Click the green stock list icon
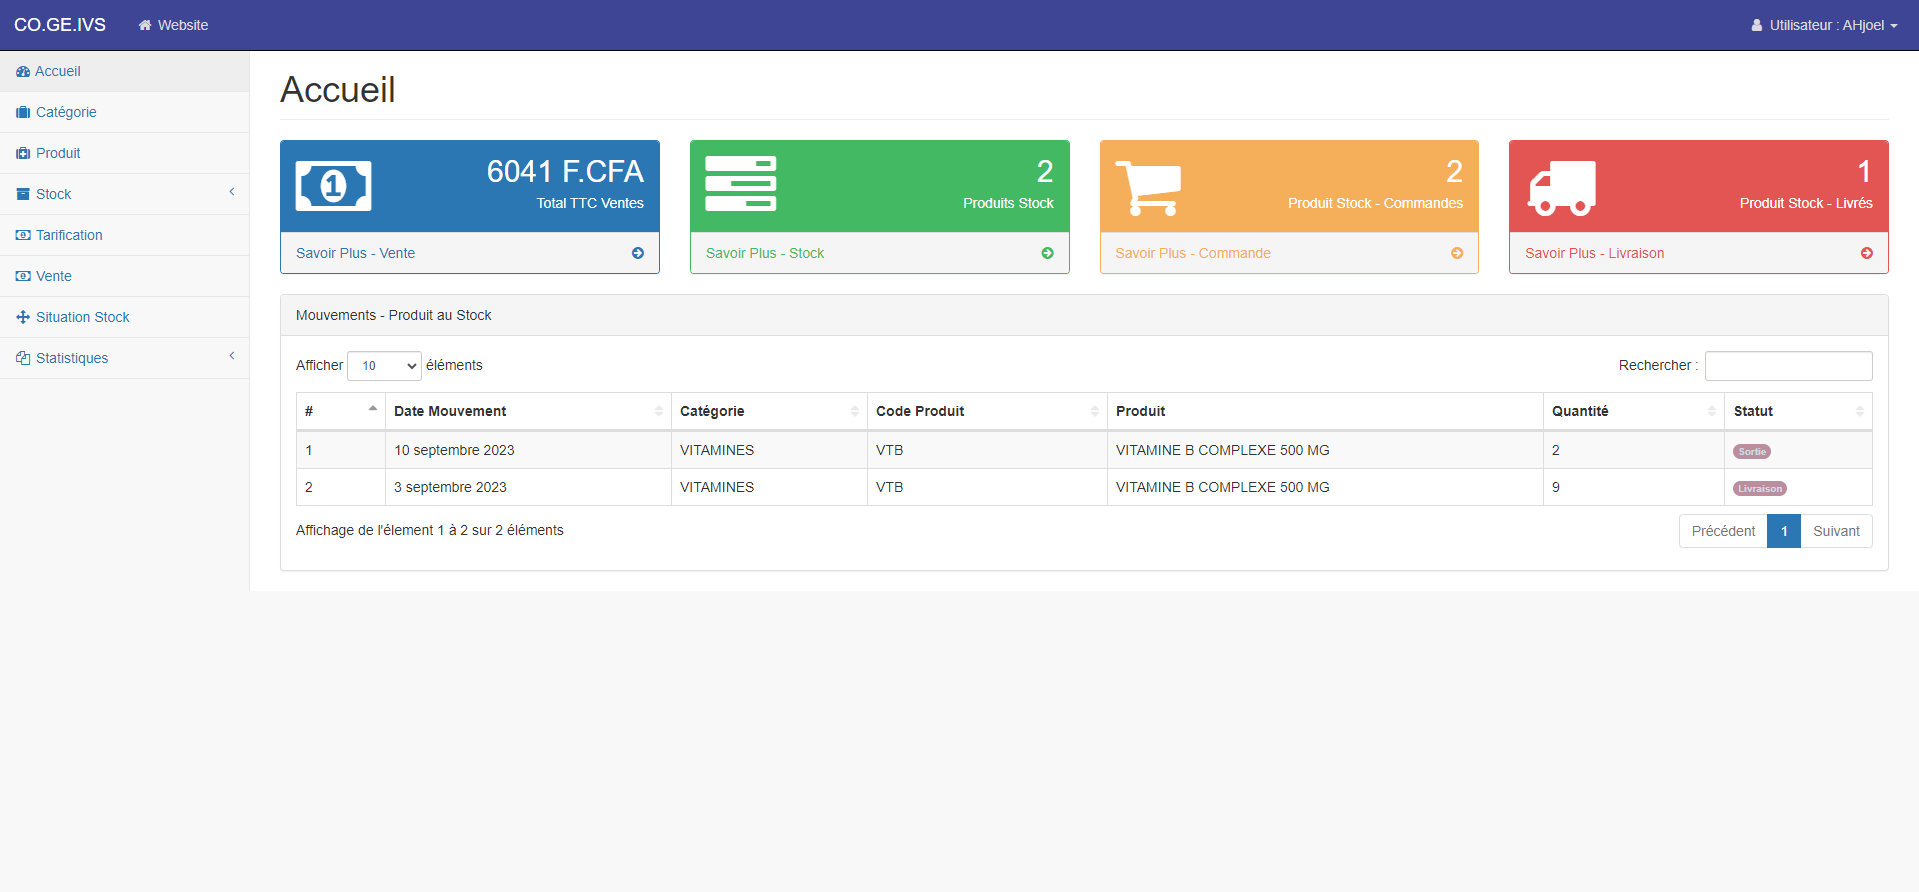The width and height of the screenshot is (1919, 892). 740,184
